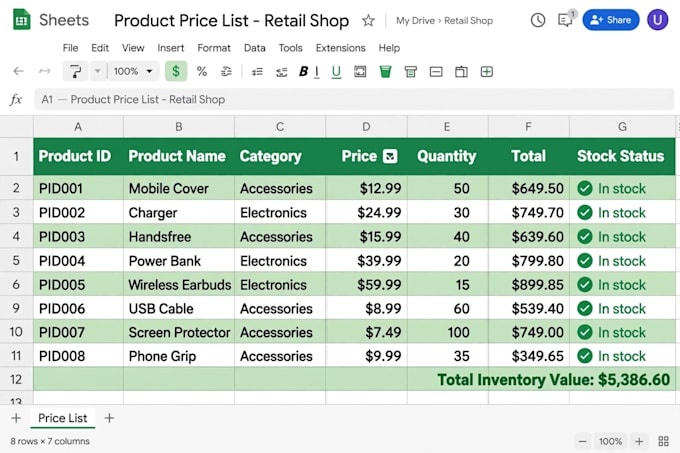Click the bottom 100% zoom level
The height and width of the screenshot is (453, 680).
610,441
